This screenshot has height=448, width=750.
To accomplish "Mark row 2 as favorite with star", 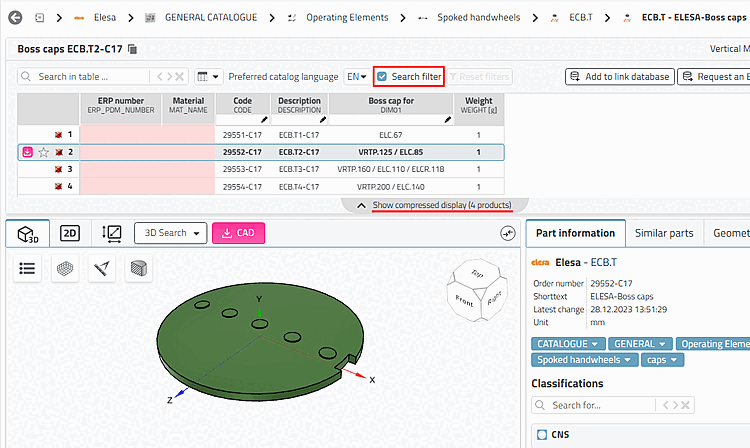I will click(x=44, y=153).
